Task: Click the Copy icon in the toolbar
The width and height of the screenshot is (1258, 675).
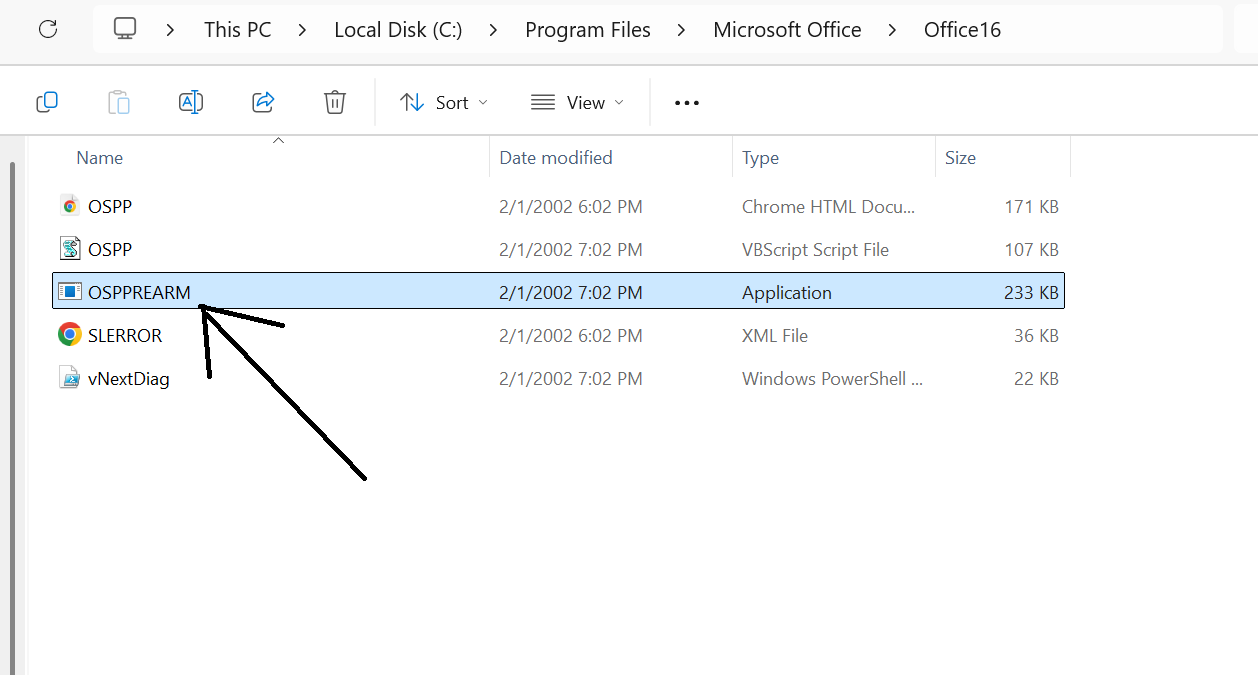Action: click(47, 101)
